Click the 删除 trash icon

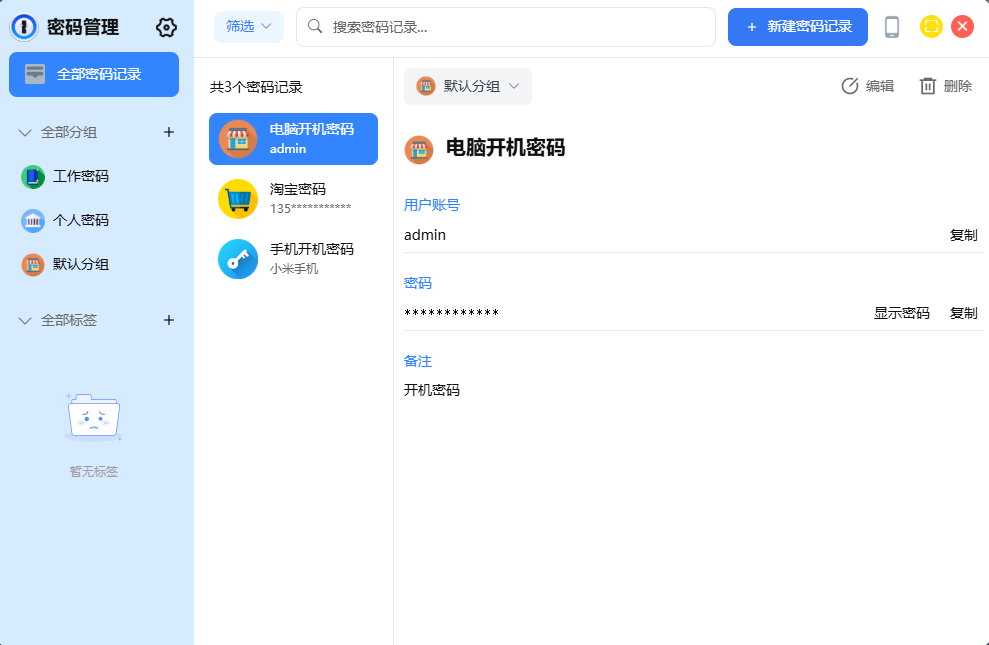click(928, 86)
